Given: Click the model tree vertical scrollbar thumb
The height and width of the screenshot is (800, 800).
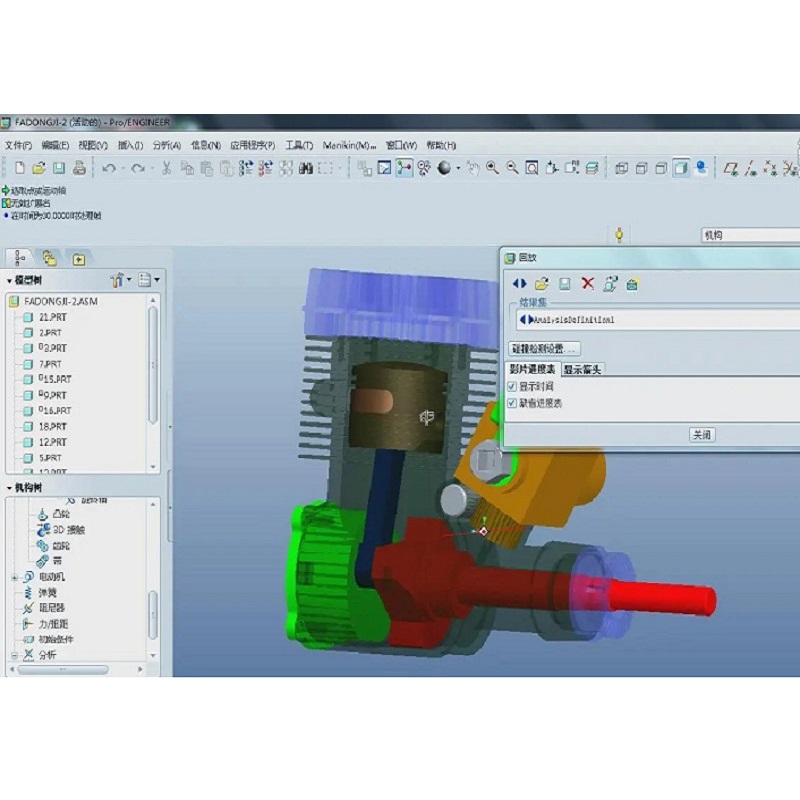Looking at the screenshot, I should (x=153, y=365).
